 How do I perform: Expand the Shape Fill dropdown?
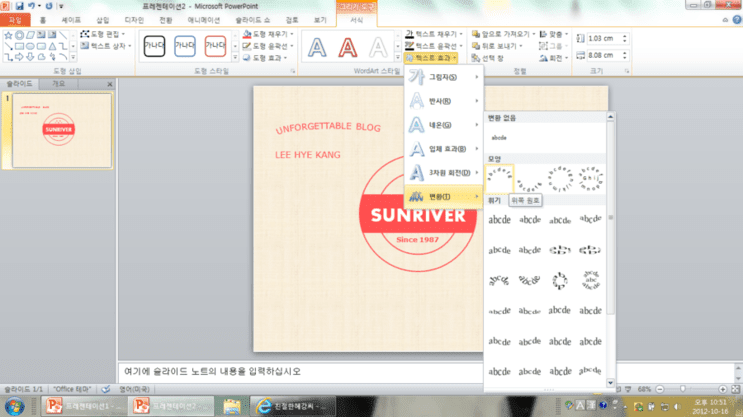(269, 34)
